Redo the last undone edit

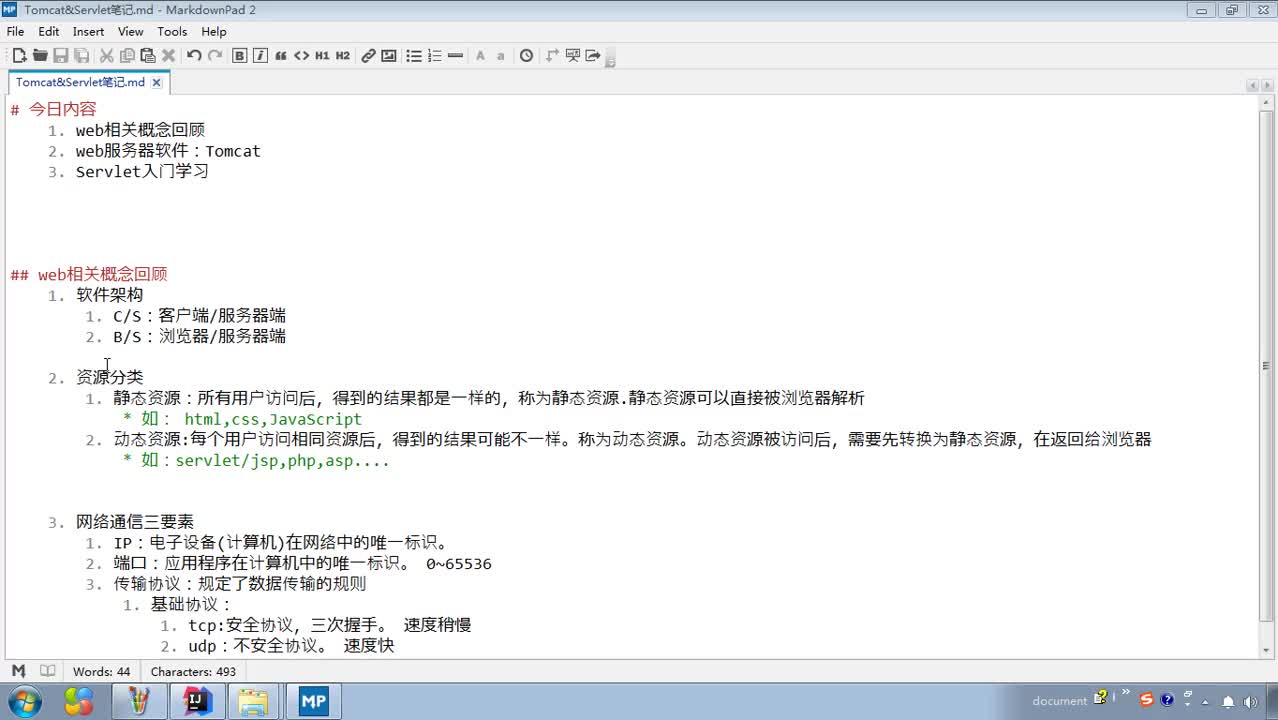pyautogui.click(x=215, y=56)
